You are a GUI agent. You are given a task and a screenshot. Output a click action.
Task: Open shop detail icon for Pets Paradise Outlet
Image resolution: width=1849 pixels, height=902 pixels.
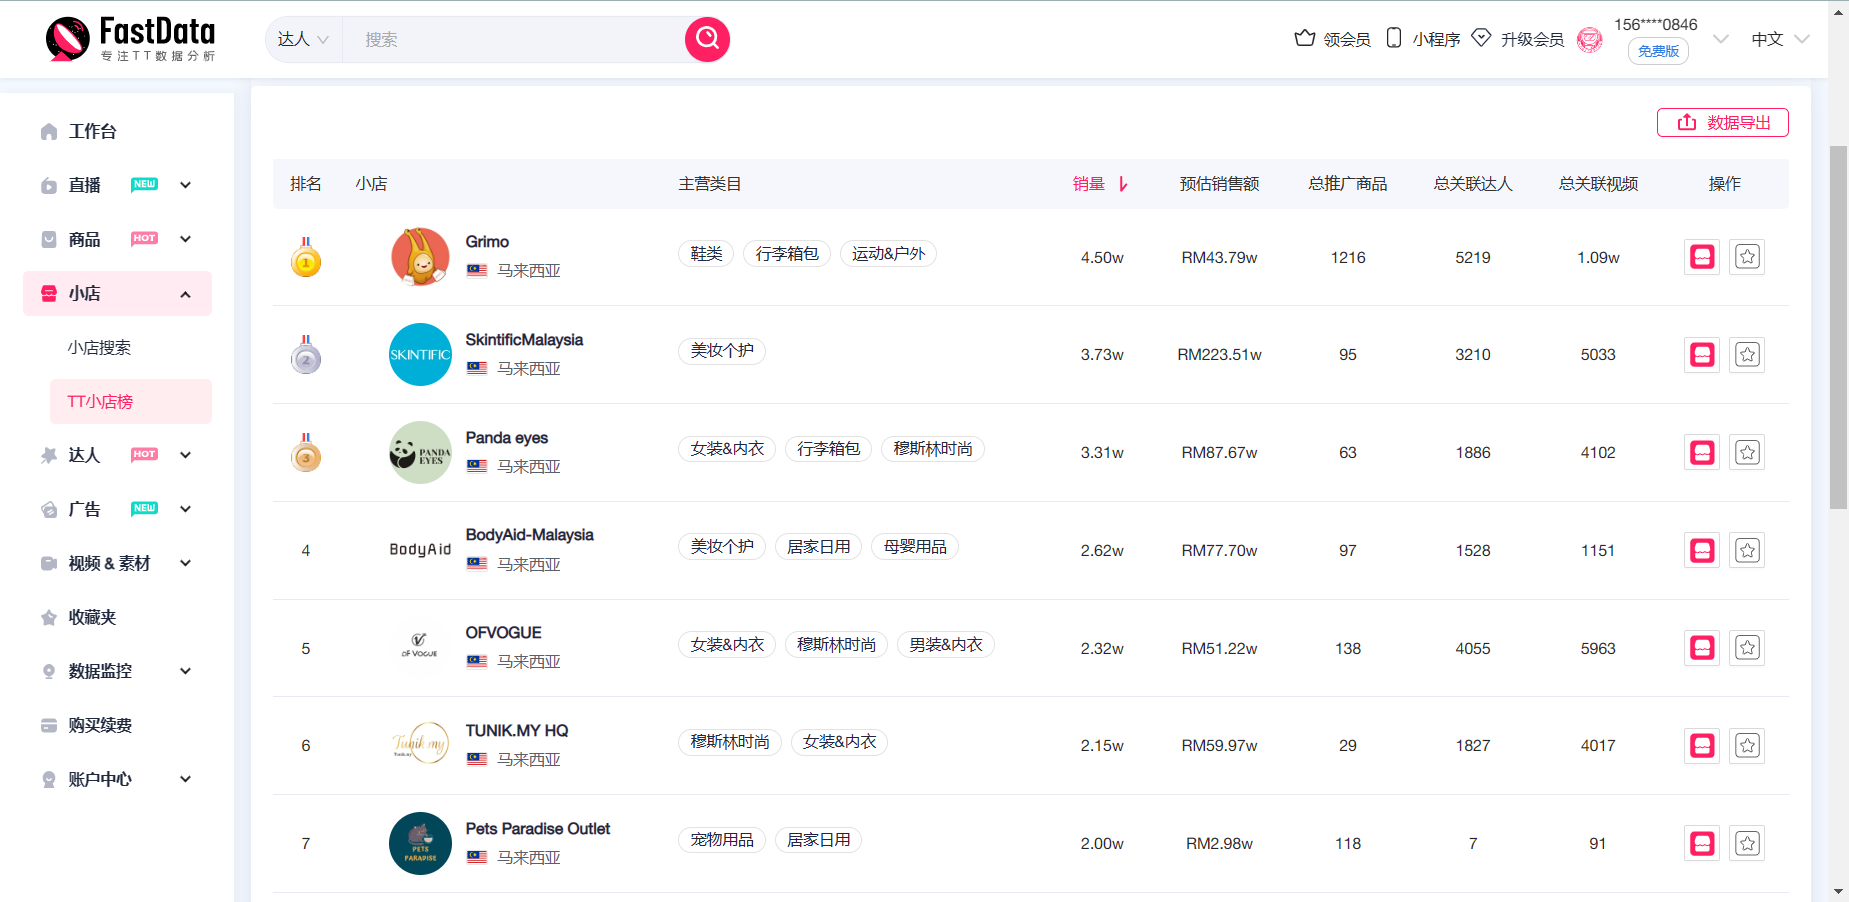coord(1702,844)
